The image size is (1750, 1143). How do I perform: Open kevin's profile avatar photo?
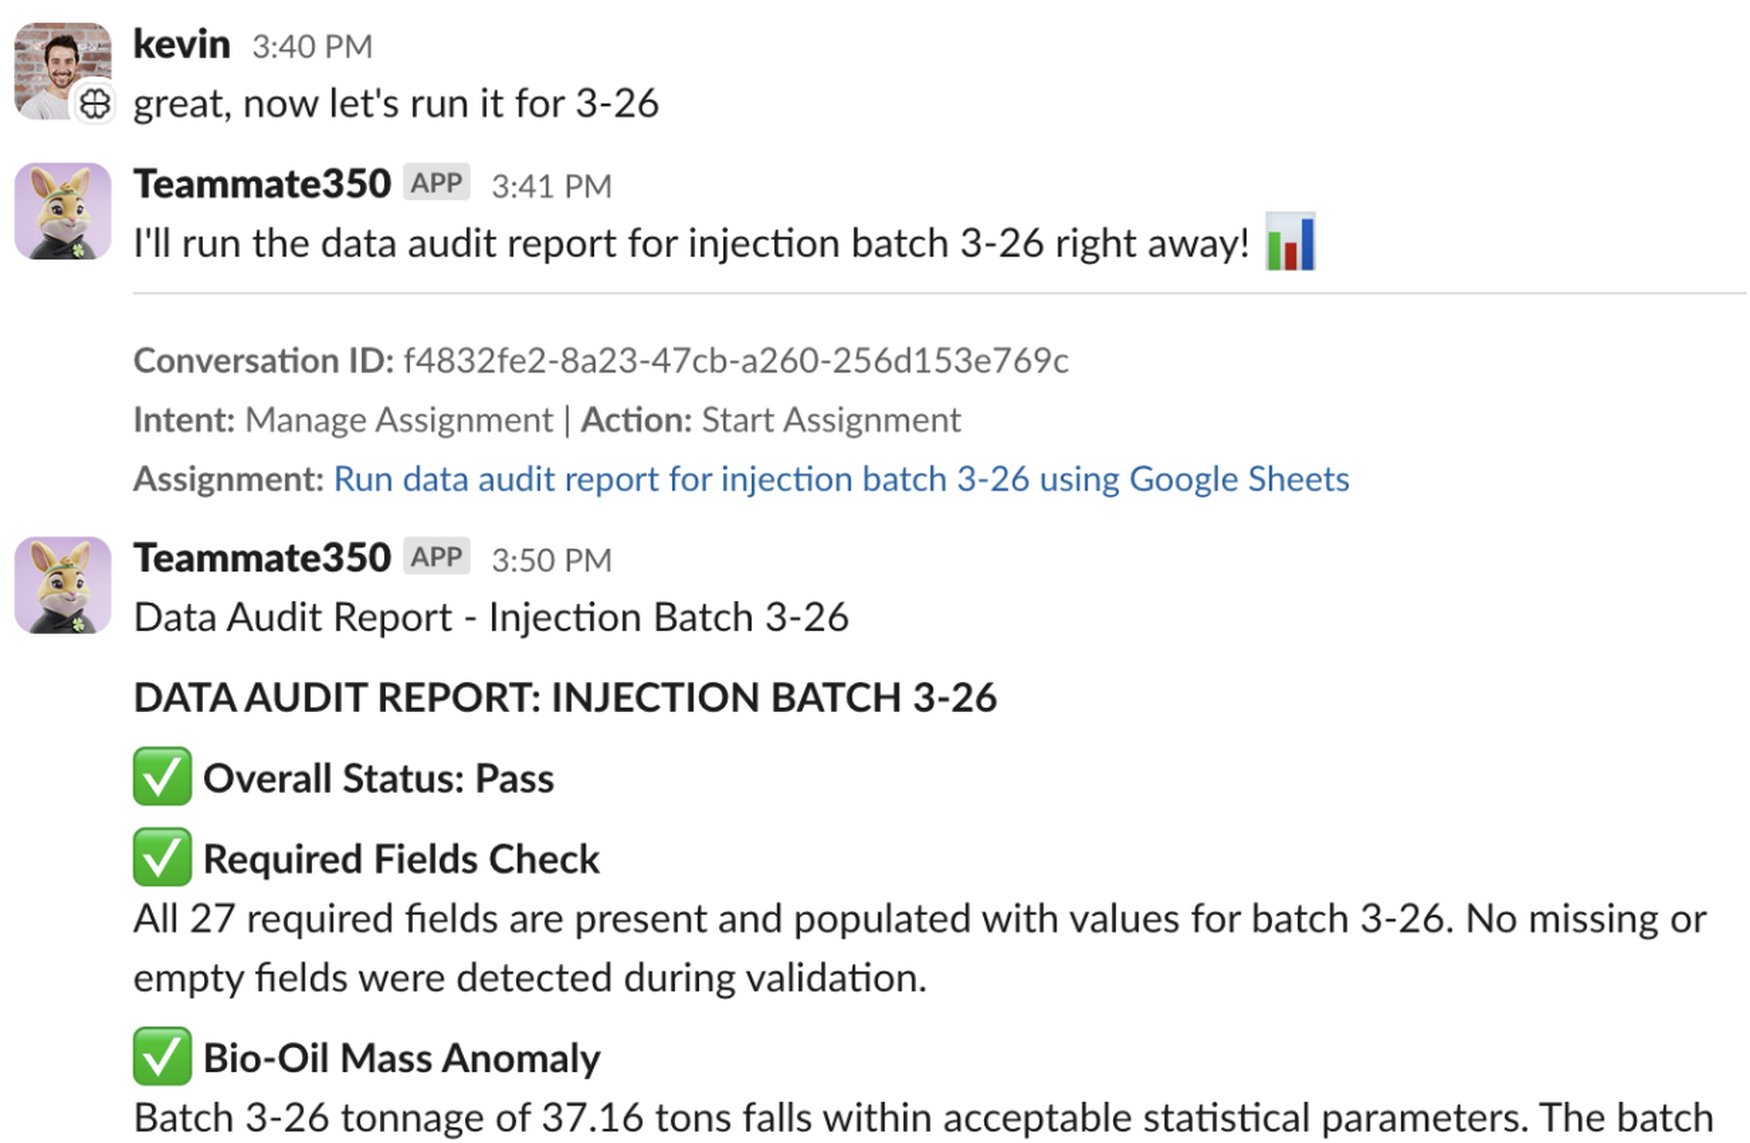click(62, 71)
